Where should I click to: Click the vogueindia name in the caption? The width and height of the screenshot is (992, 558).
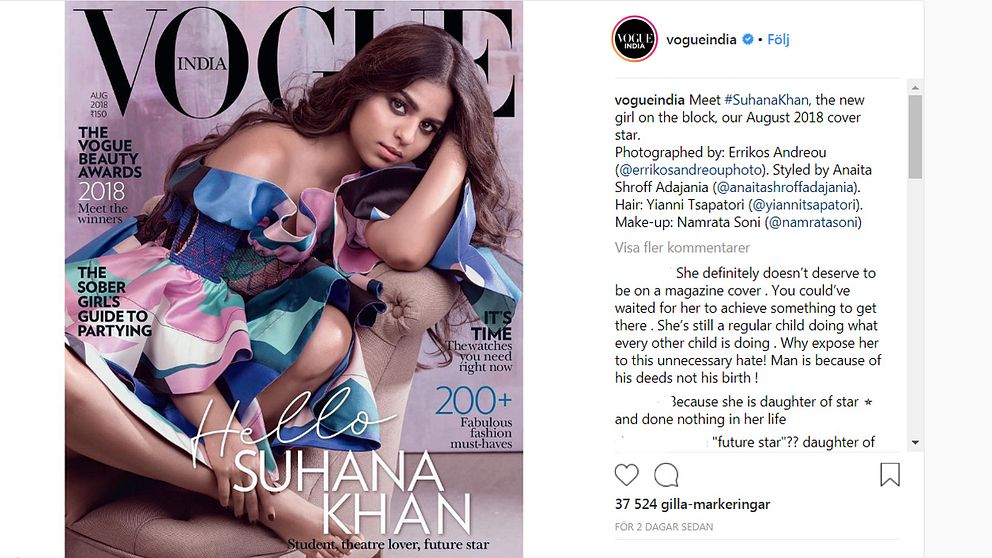649,100
